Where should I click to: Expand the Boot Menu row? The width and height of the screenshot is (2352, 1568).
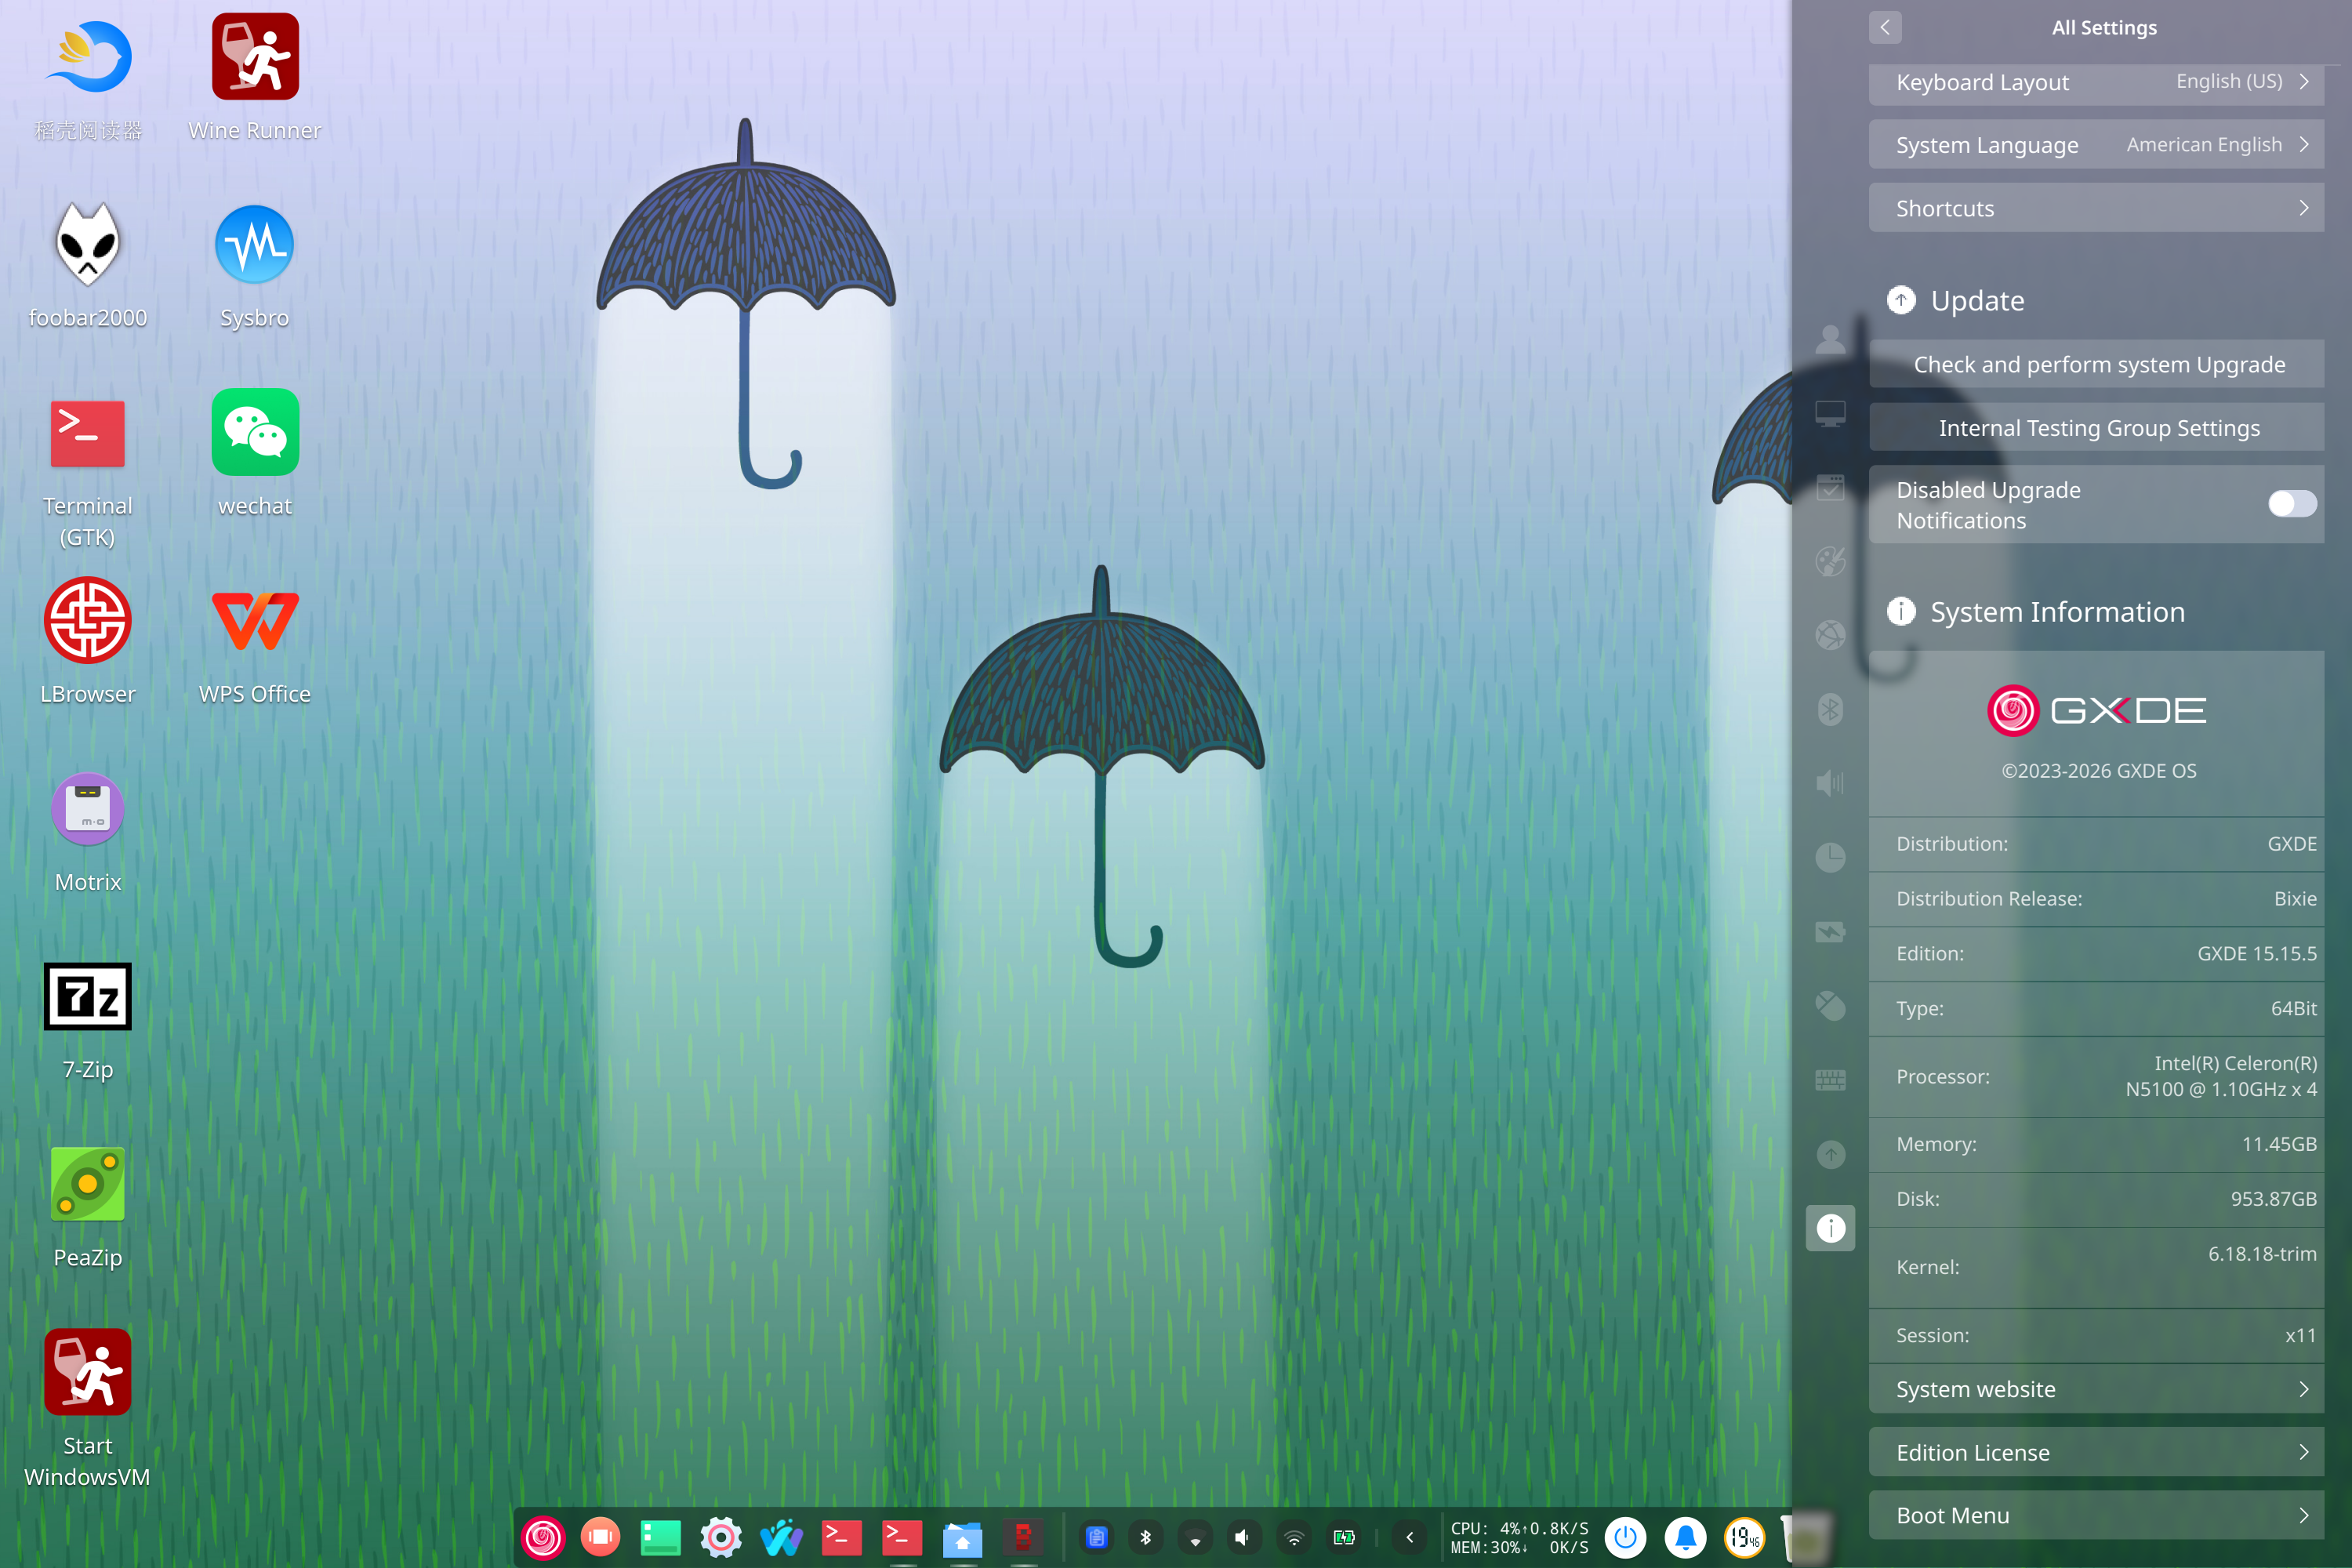[x=2096, y=1515]
